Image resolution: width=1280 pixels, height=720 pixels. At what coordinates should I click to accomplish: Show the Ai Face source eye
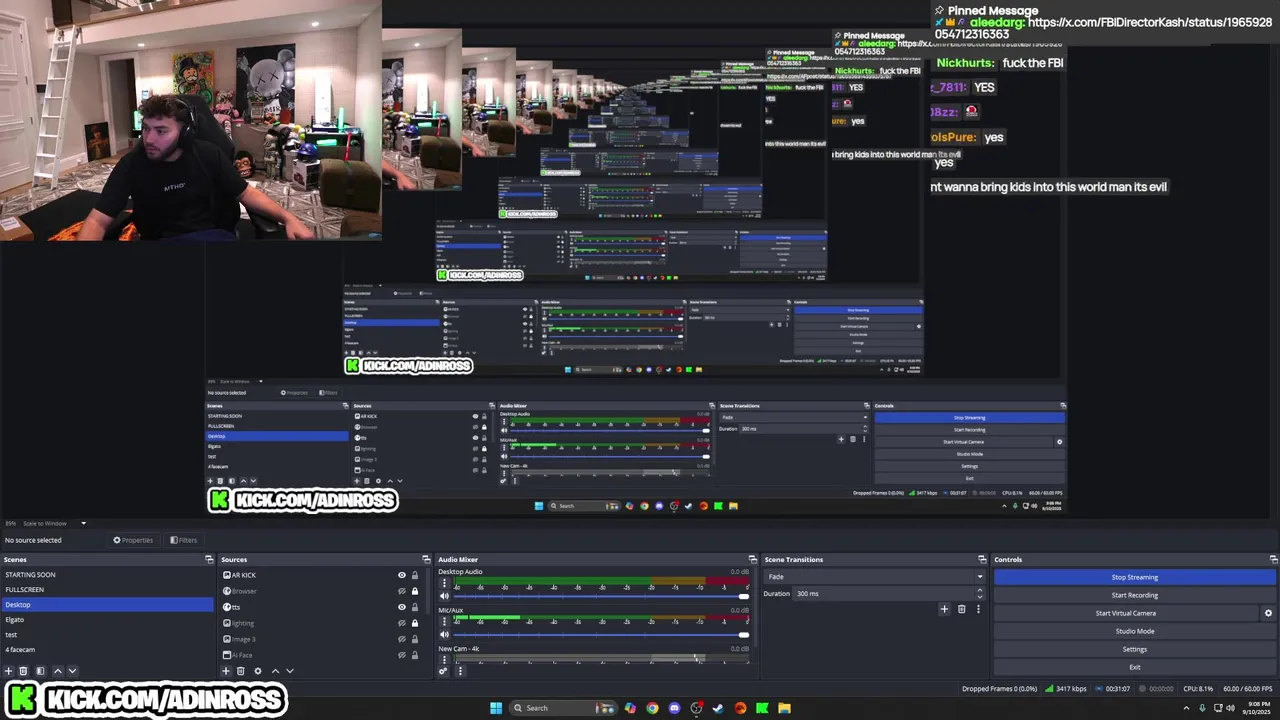pyautogui.click(x=402, y=655)
